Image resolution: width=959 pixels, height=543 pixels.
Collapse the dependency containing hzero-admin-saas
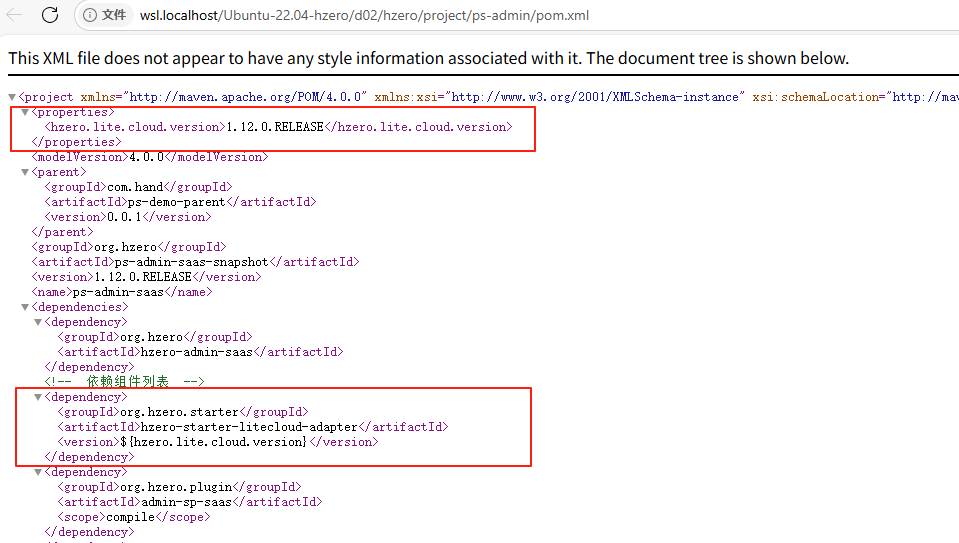38,322
